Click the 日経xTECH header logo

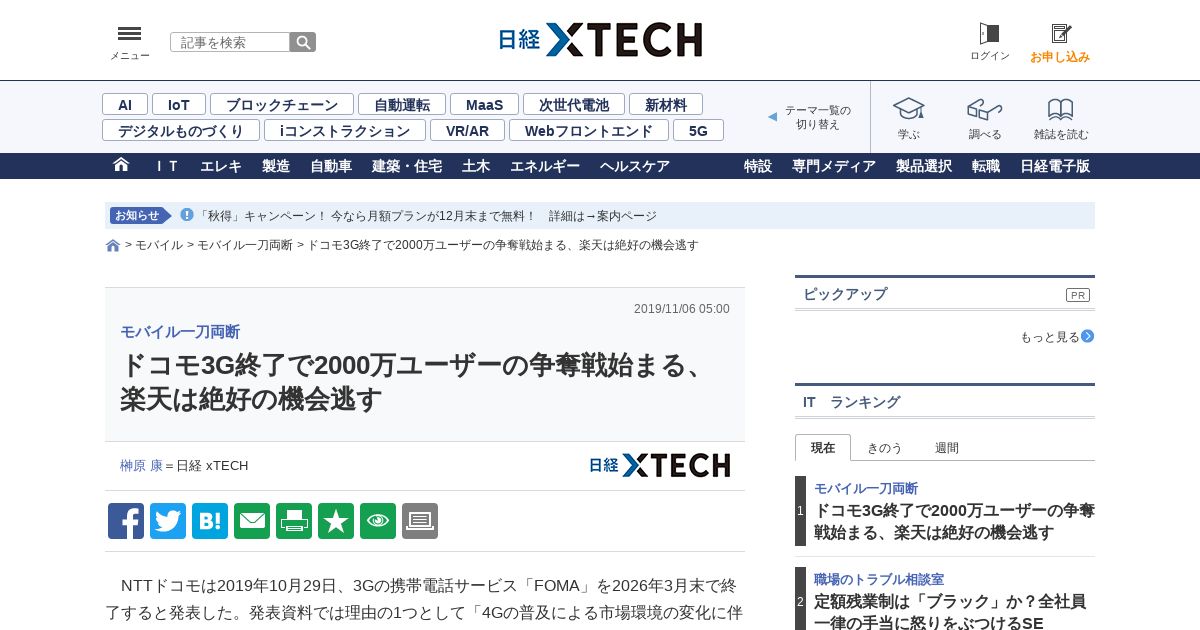click(x=600, y=40)
